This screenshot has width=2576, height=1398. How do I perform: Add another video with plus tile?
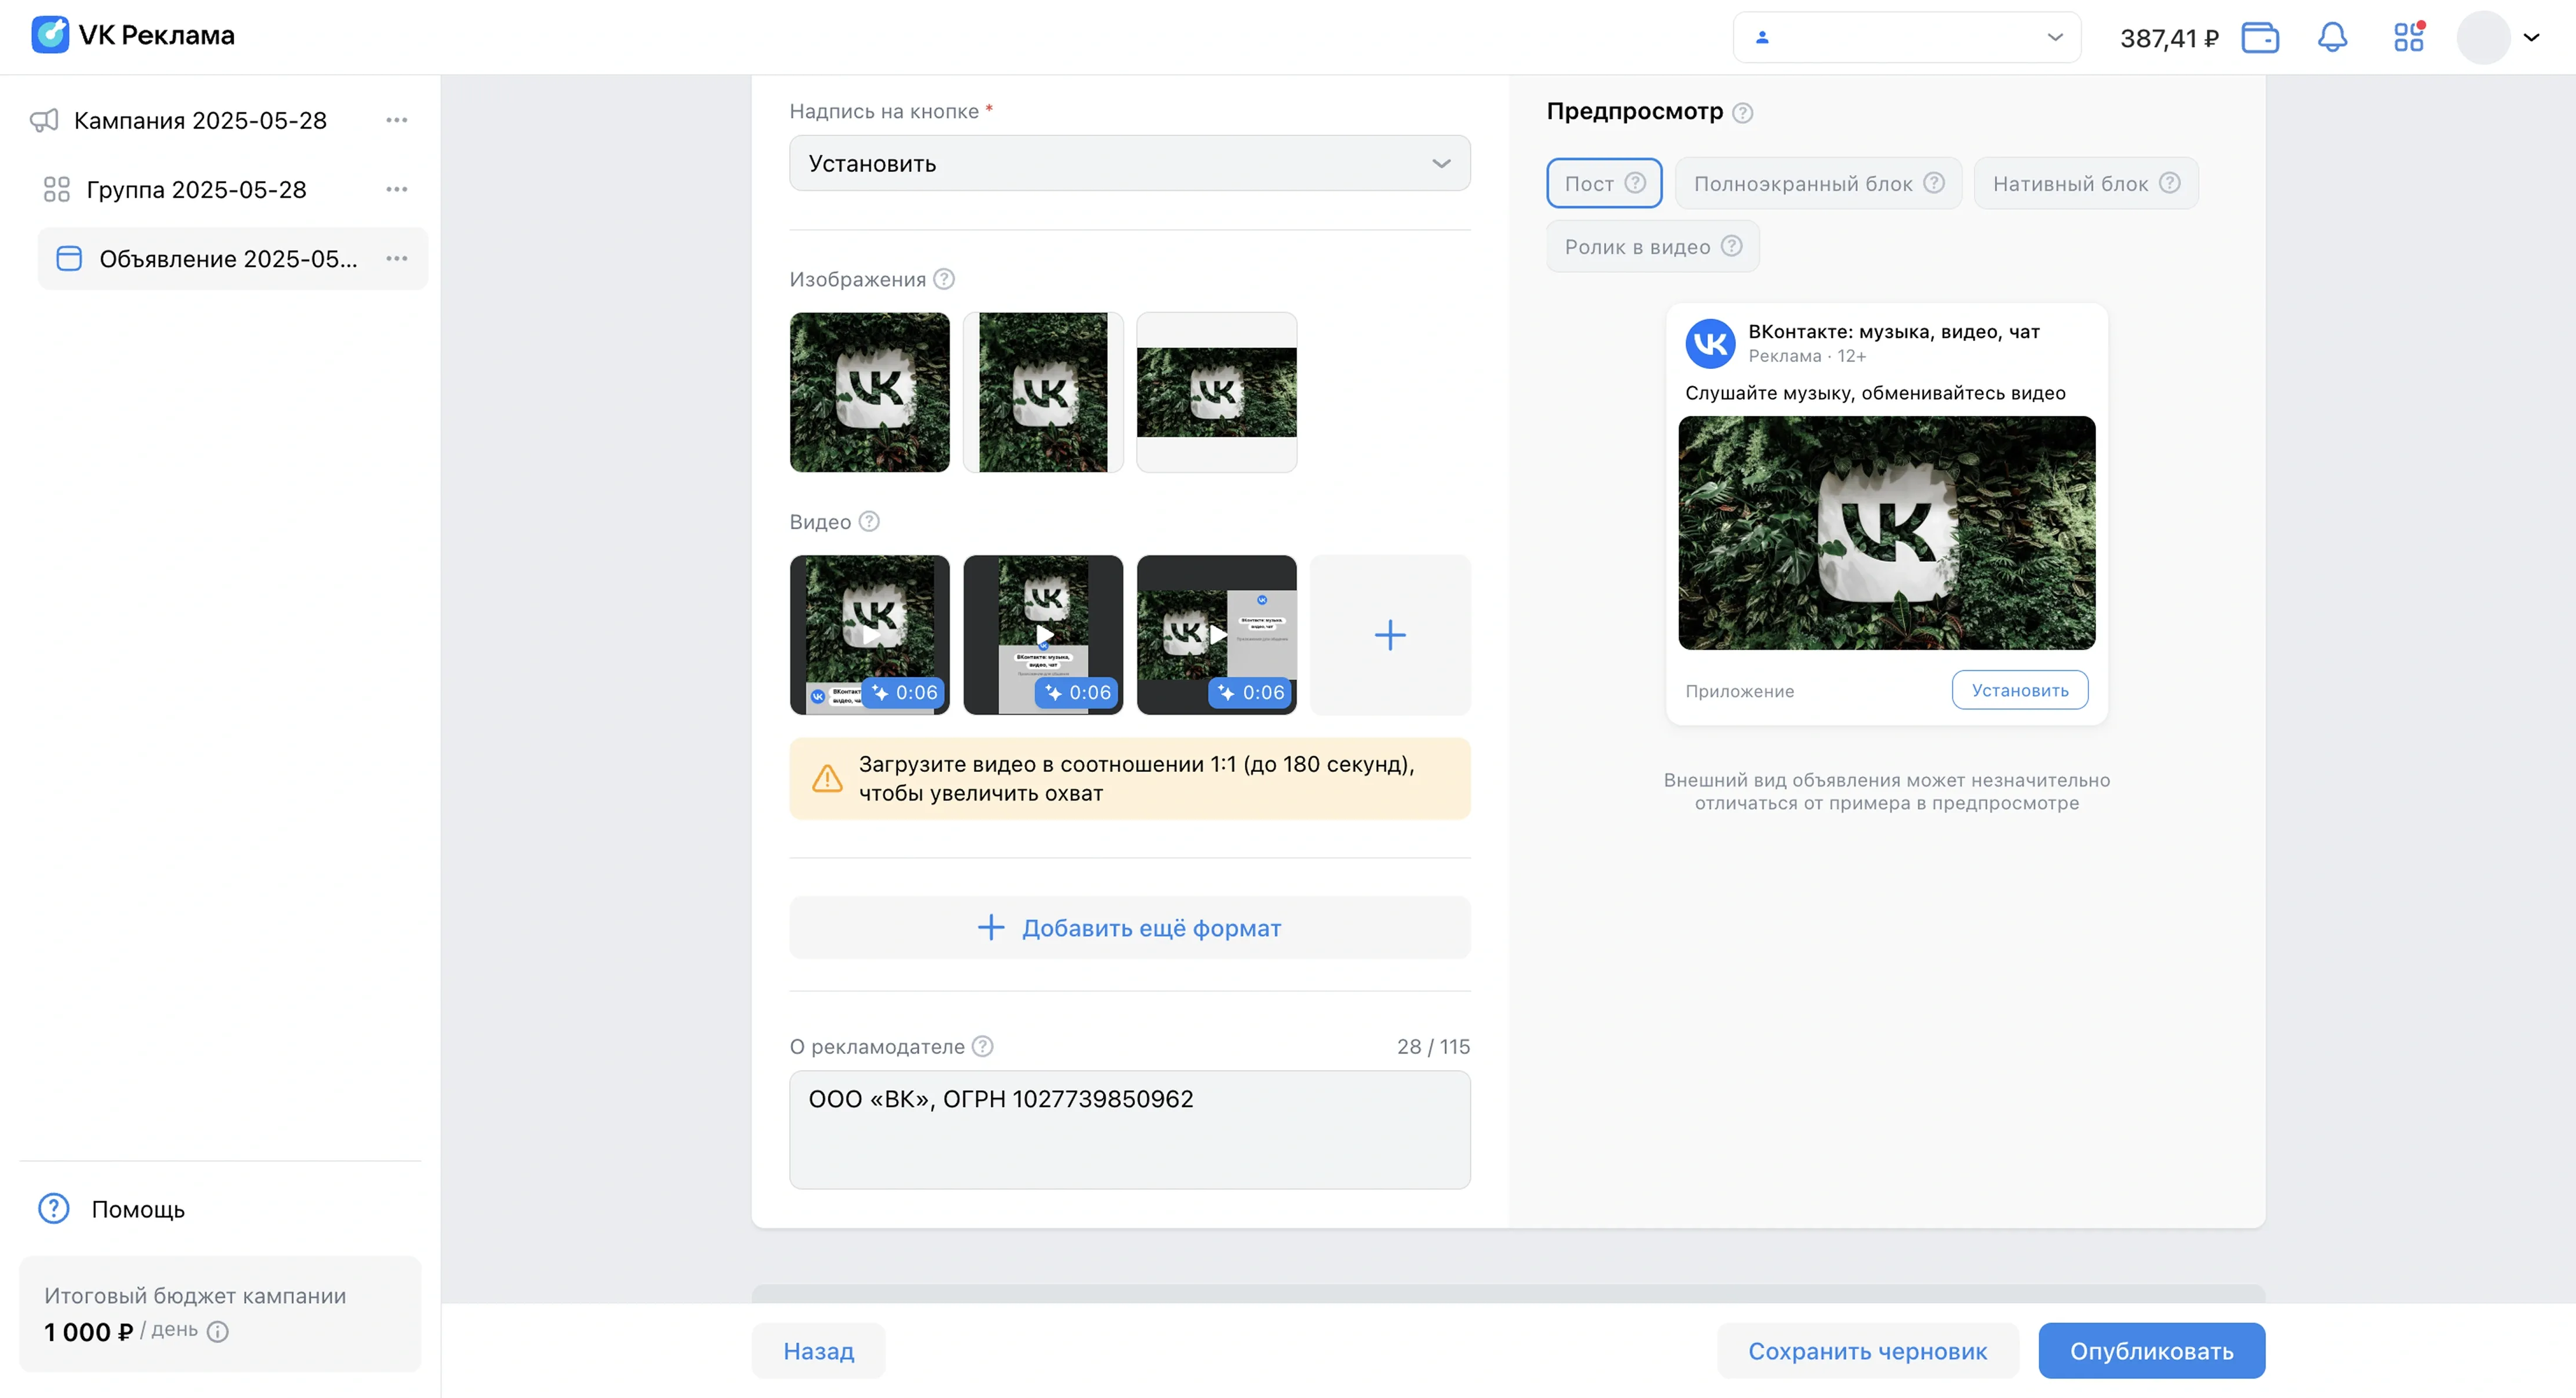click(x=1390, y=634)
